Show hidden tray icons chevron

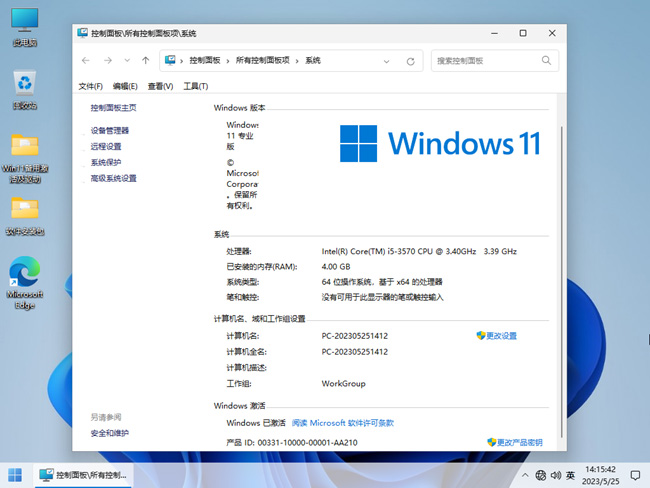[525, 475]
